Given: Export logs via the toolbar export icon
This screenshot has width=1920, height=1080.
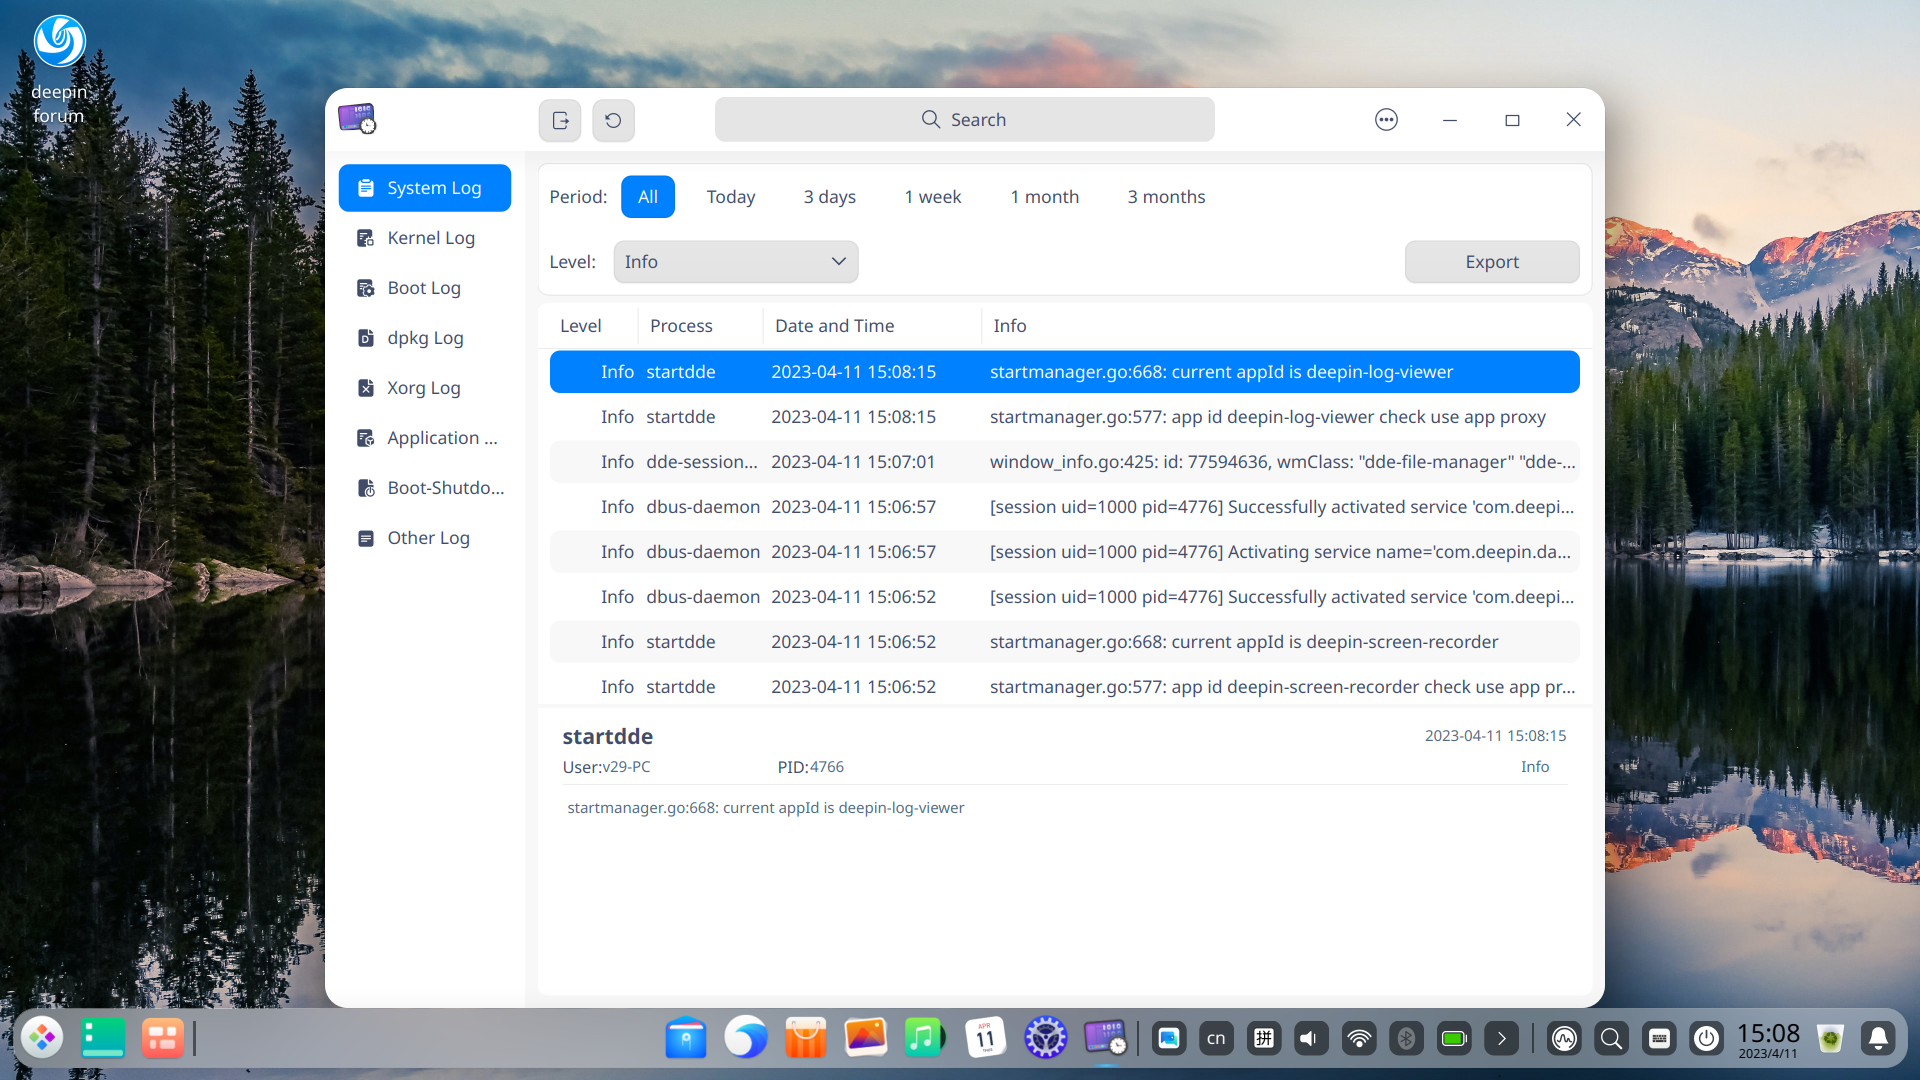Looking at the screenshot, I should (x=559, y=120).
